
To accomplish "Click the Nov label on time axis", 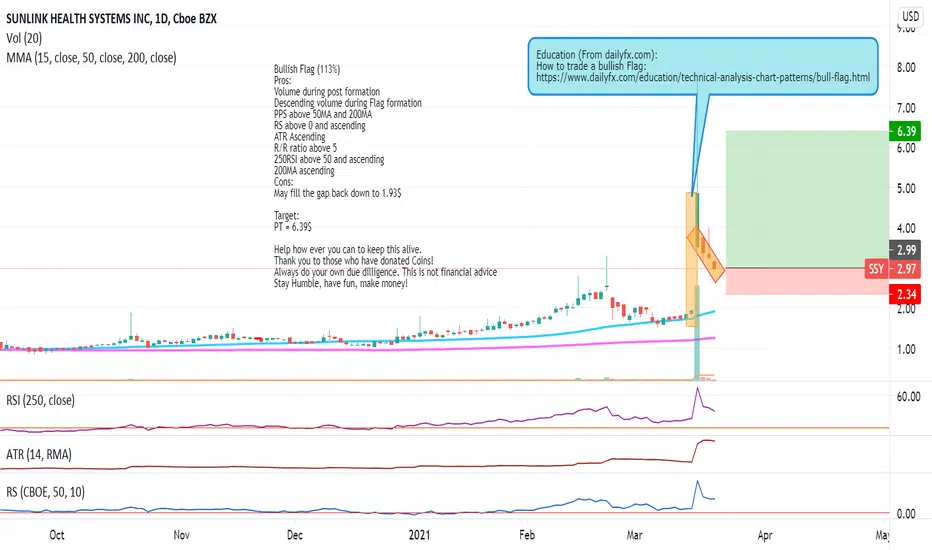I will click(181, 535).
